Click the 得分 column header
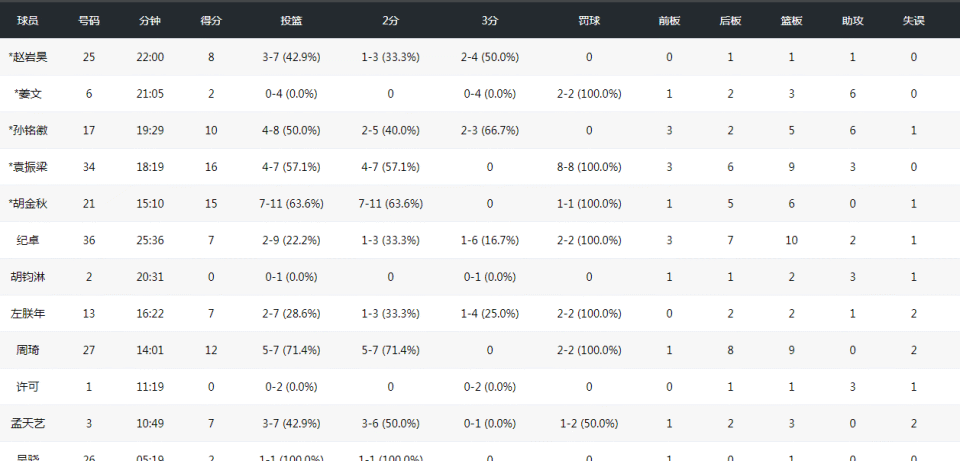The width and height of the screenshot is (960, 461). coord(211,21)
